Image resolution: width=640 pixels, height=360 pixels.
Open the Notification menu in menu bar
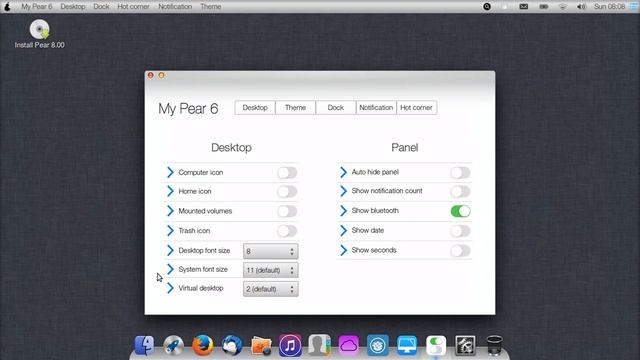pyautogui.click(x=175, y=7)
